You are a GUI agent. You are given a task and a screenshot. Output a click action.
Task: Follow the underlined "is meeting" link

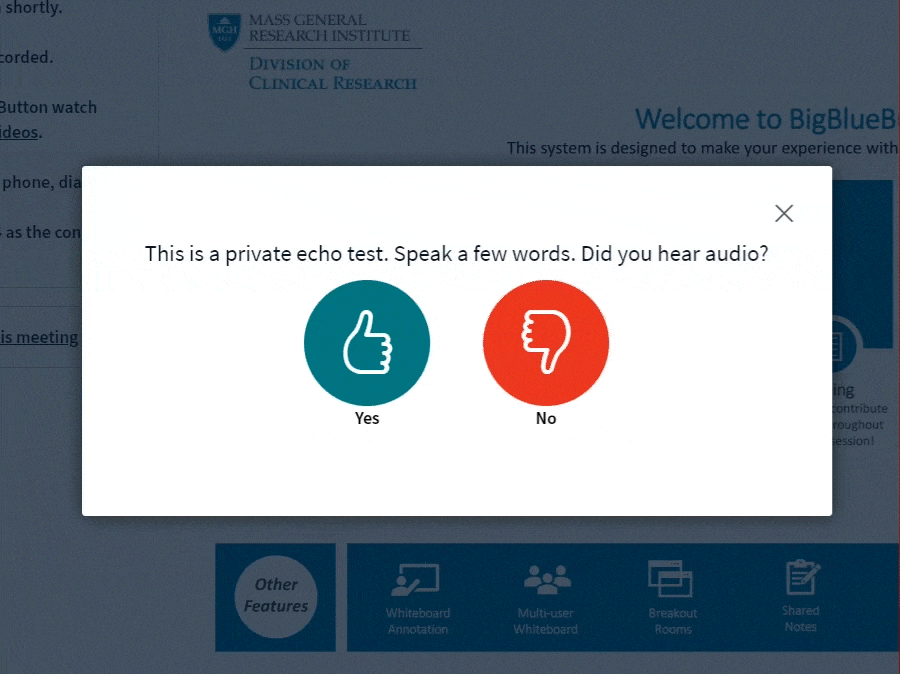tap(39, 337)
